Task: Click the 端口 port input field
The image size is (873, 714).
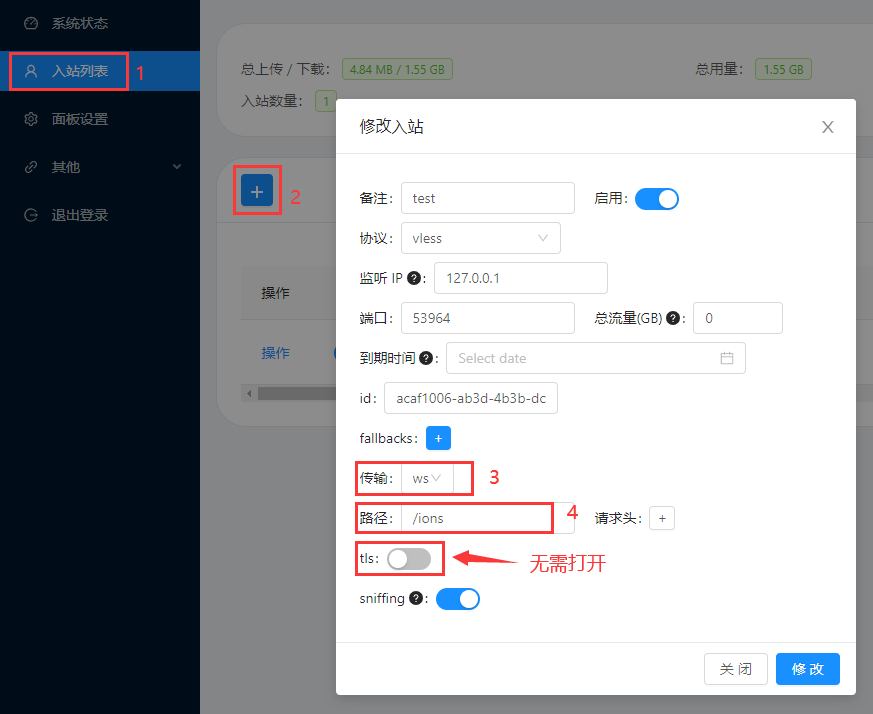Action: tap(487, 318)
